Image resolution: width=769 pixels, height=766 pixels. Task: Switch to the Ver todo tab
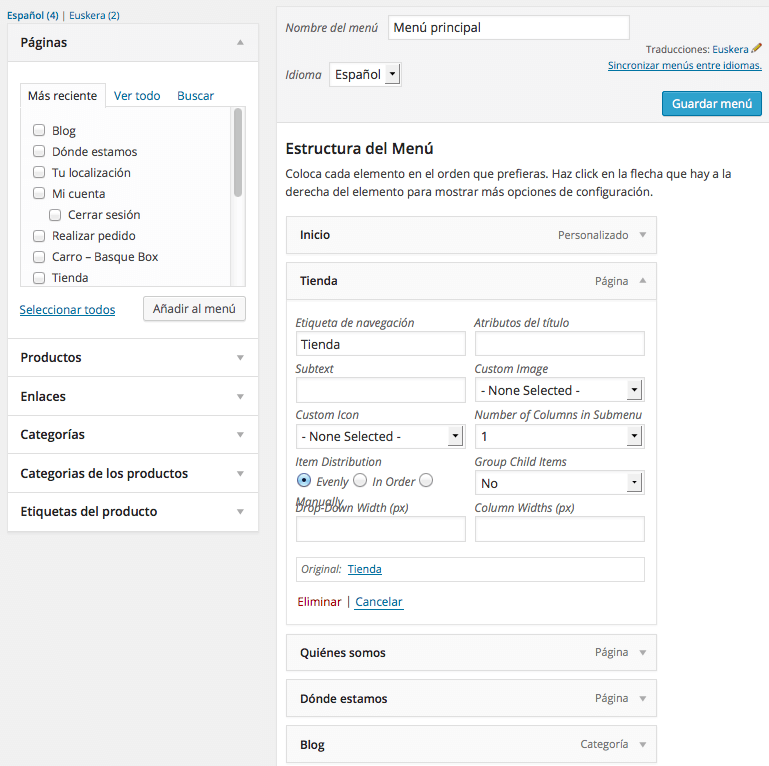pyautogui.click(x=137, y=96)
